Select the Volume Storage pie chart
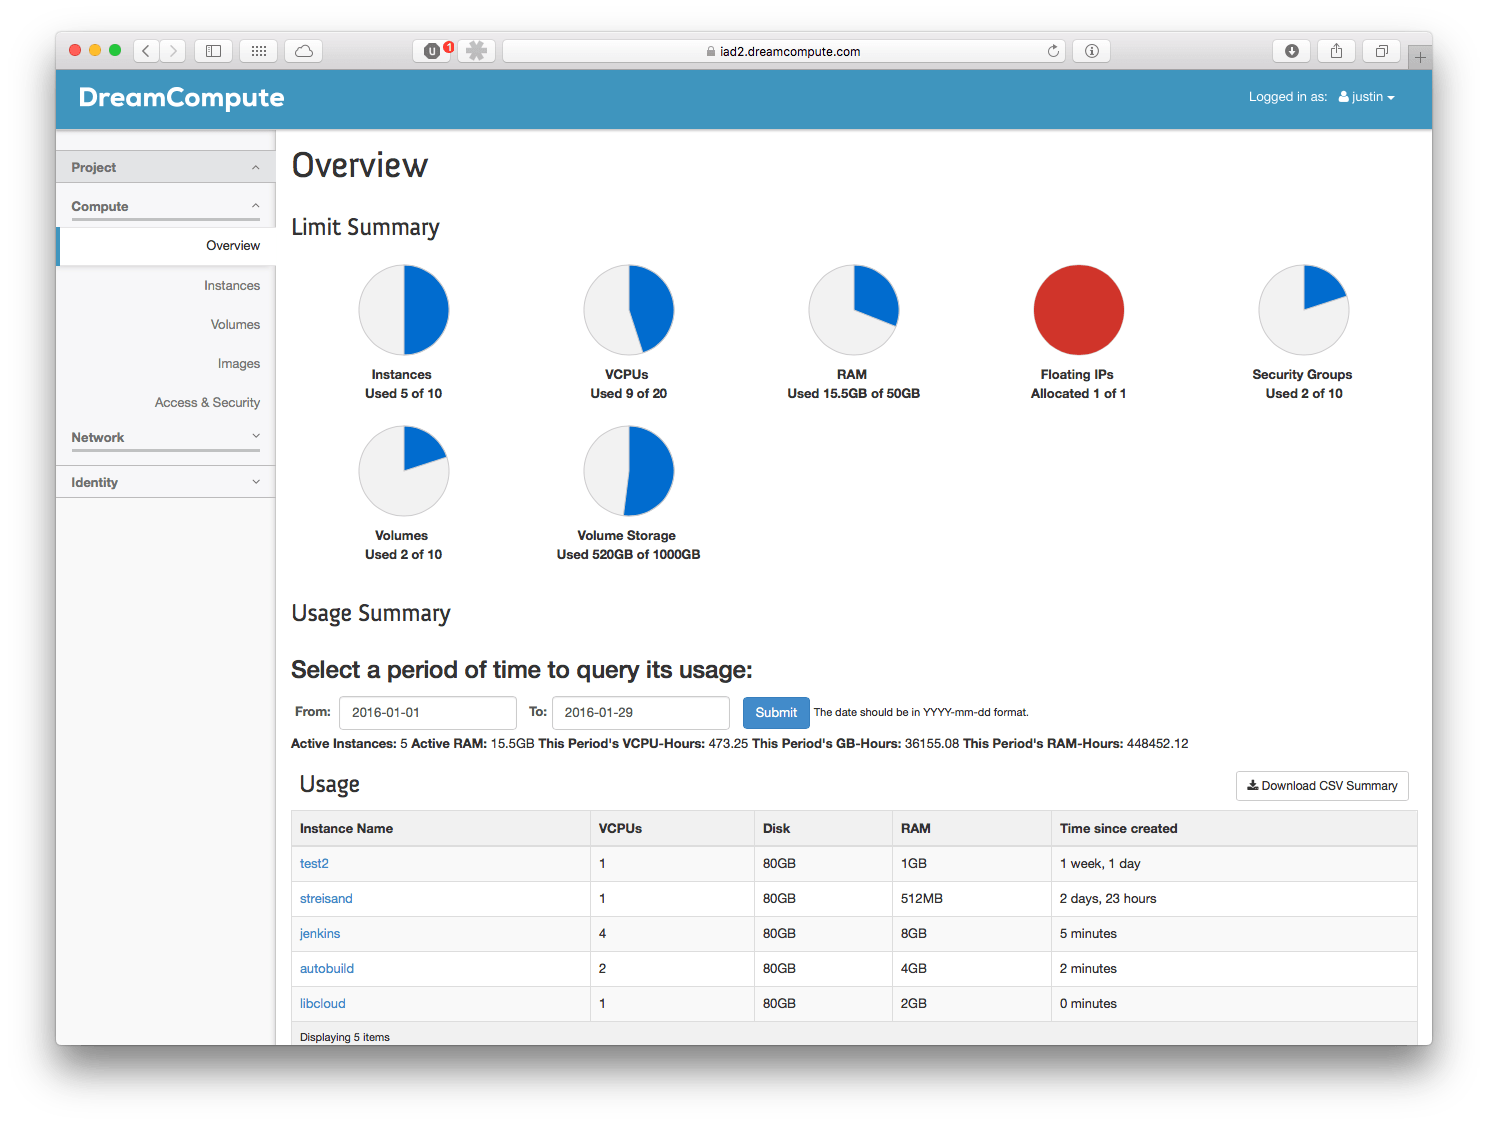The width and height of the screenshot is (1488, 1125). [627, 471]
